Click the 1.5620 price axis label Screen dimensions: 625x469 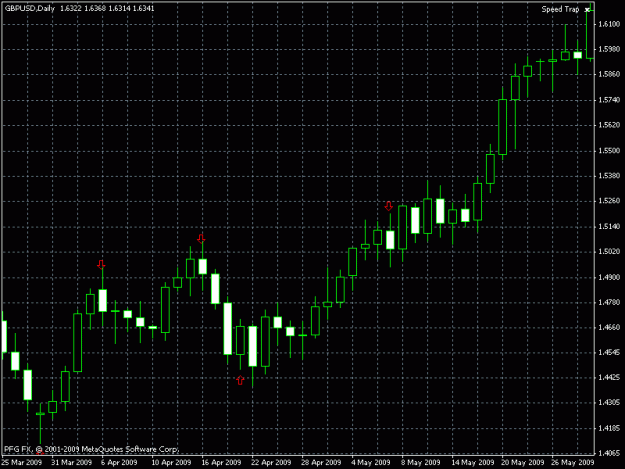[x=609, y=125]
